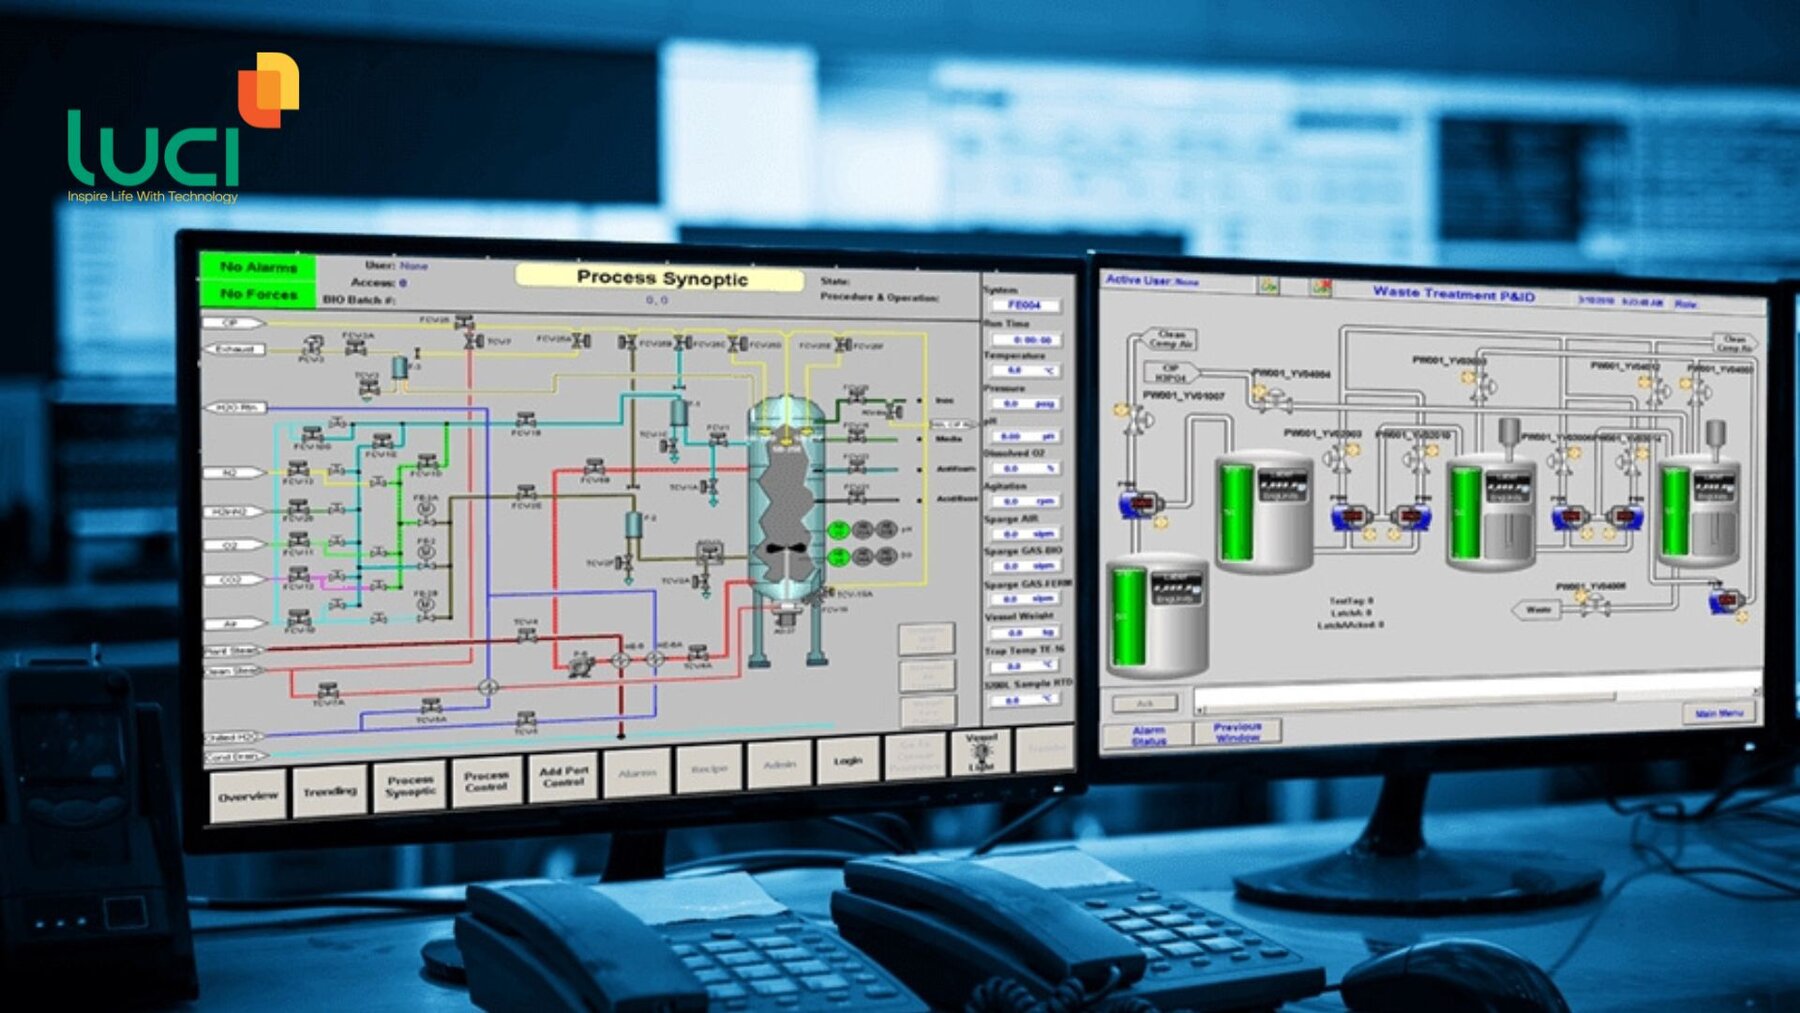Click the Login button
This screenshot has height=1013, width=1800.
click(847, 761)
